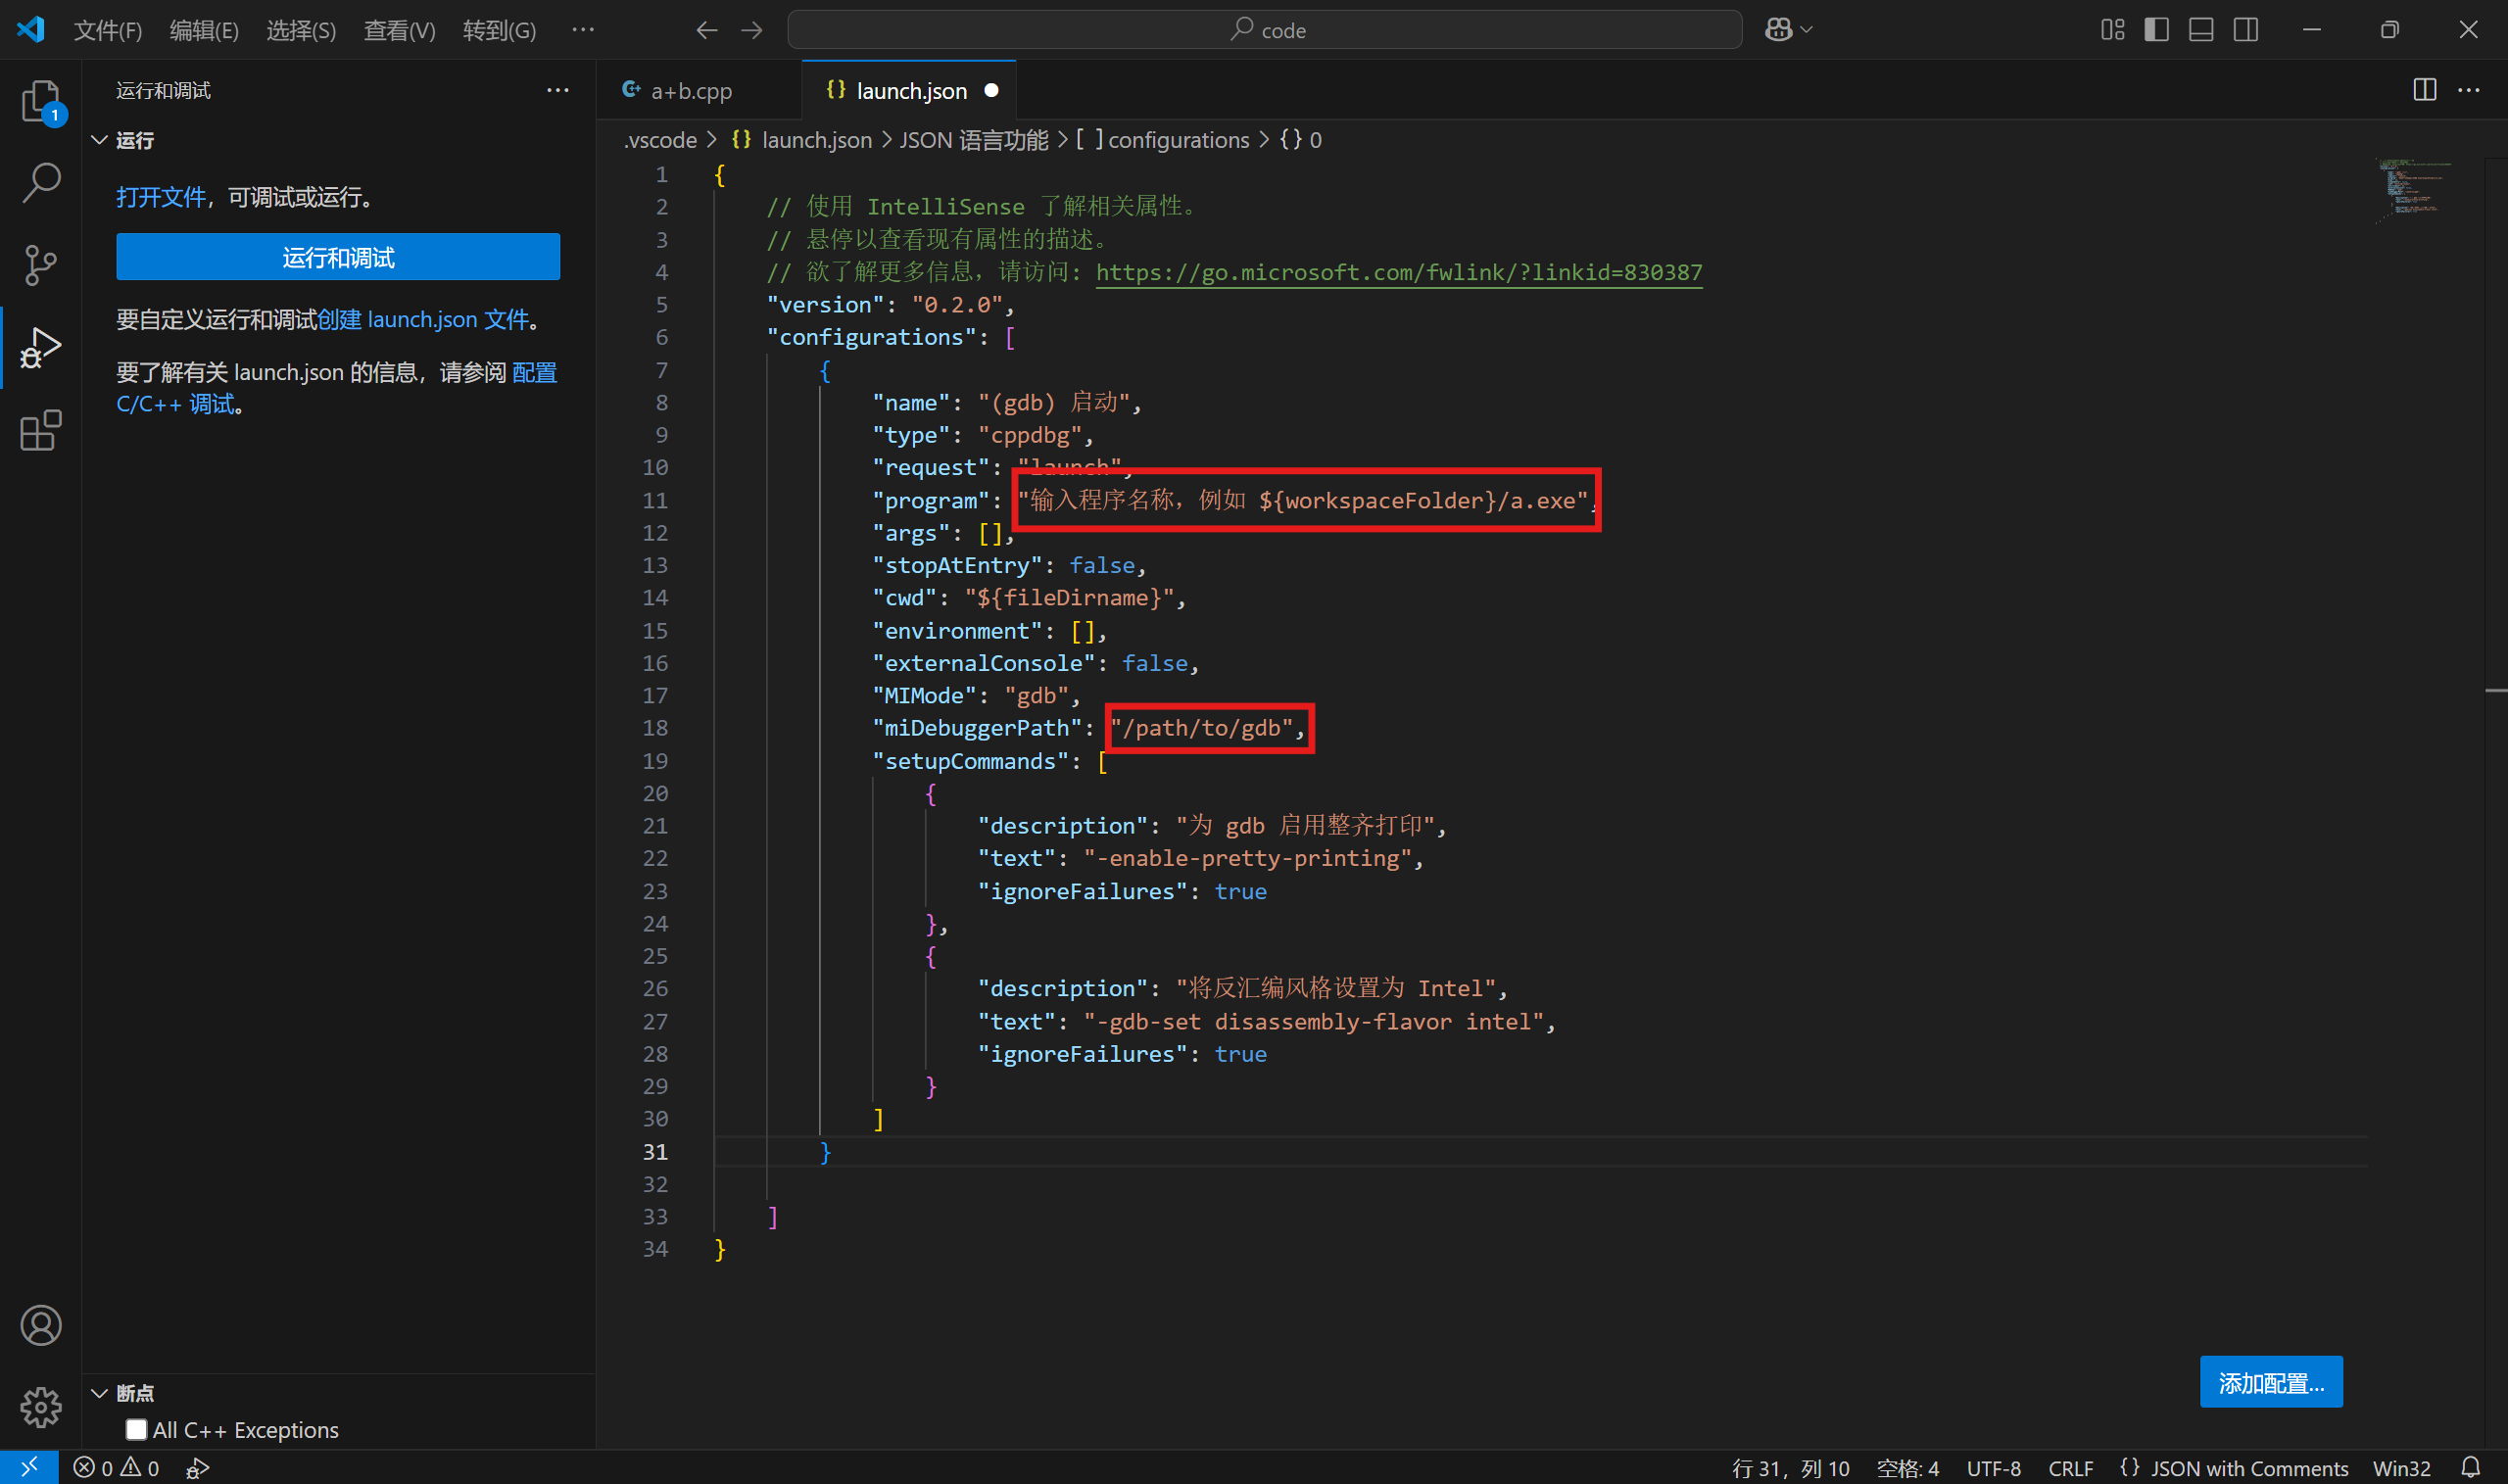This screenshot has height=1484, width=2508.
Task: Open the Copilot chat icon in title bar
Action: point(1778,30)
